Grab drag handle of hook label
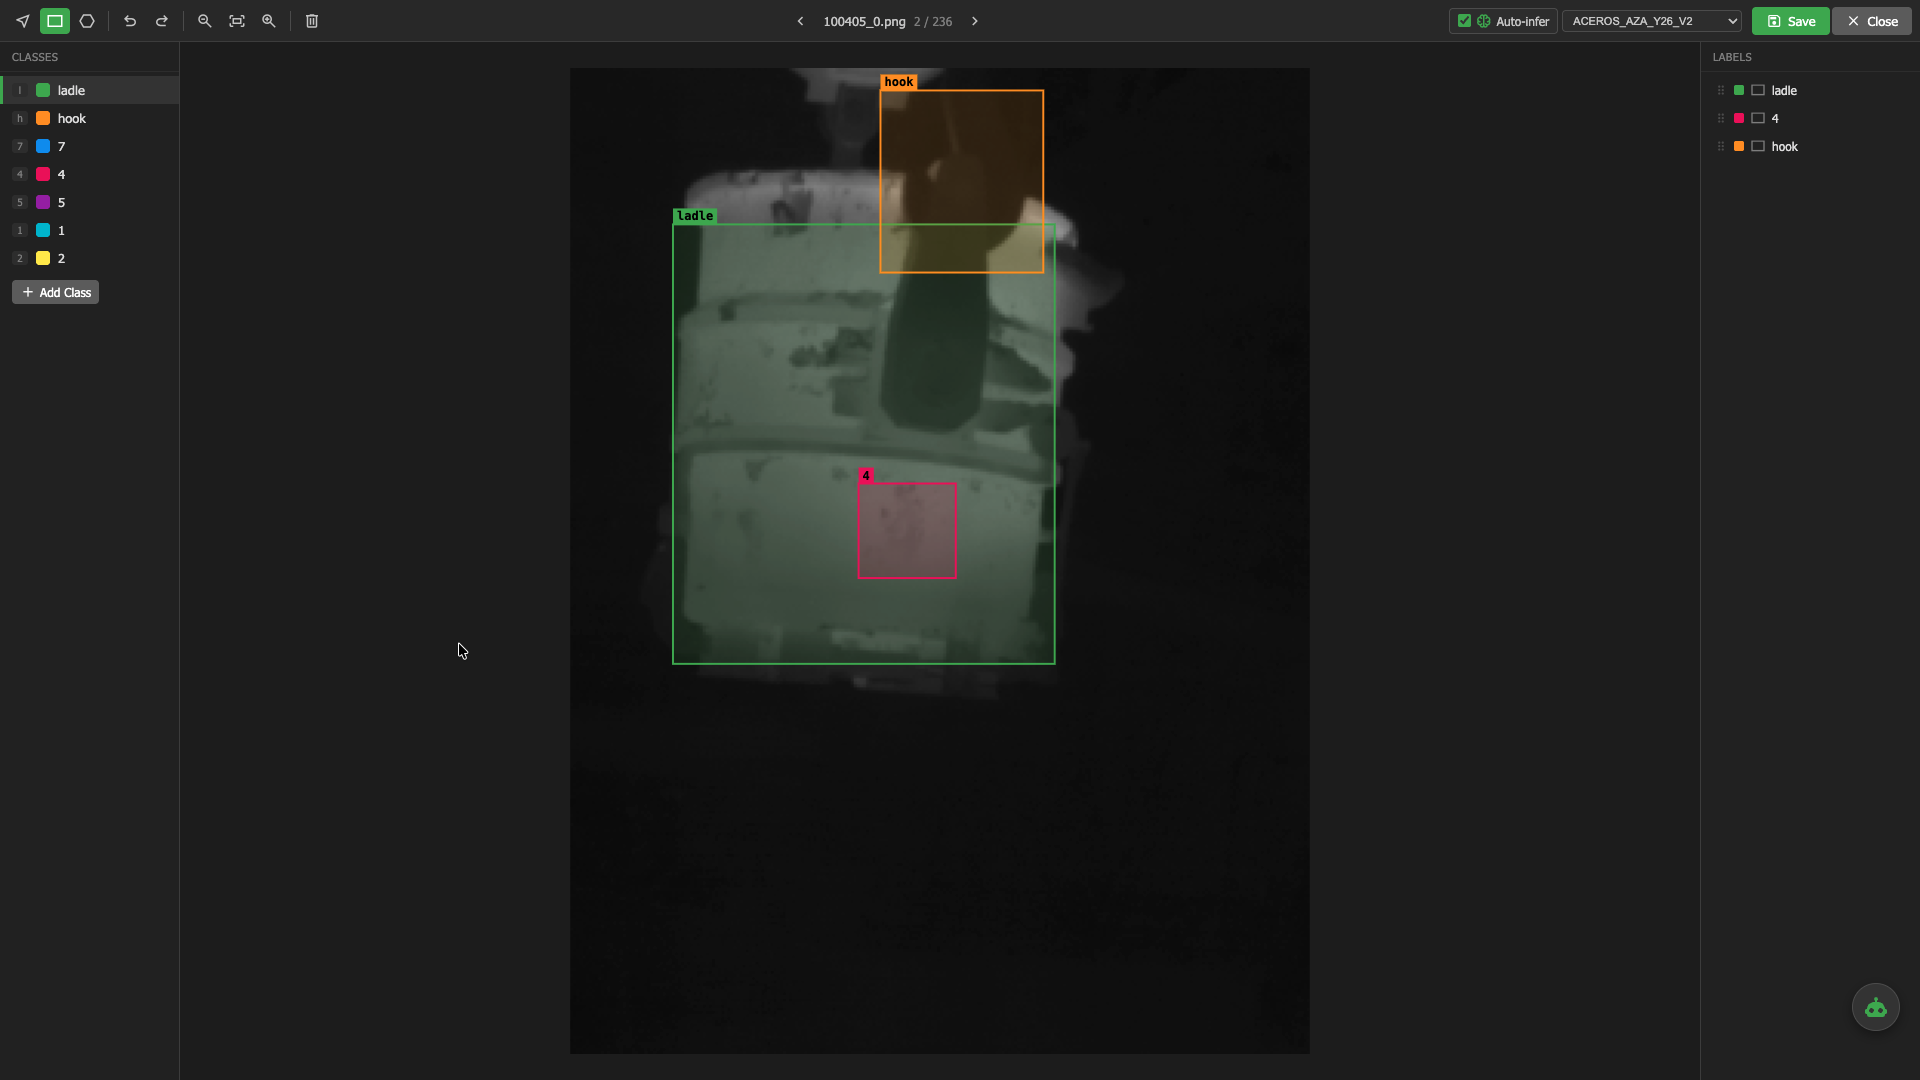 pos(1721,146)
